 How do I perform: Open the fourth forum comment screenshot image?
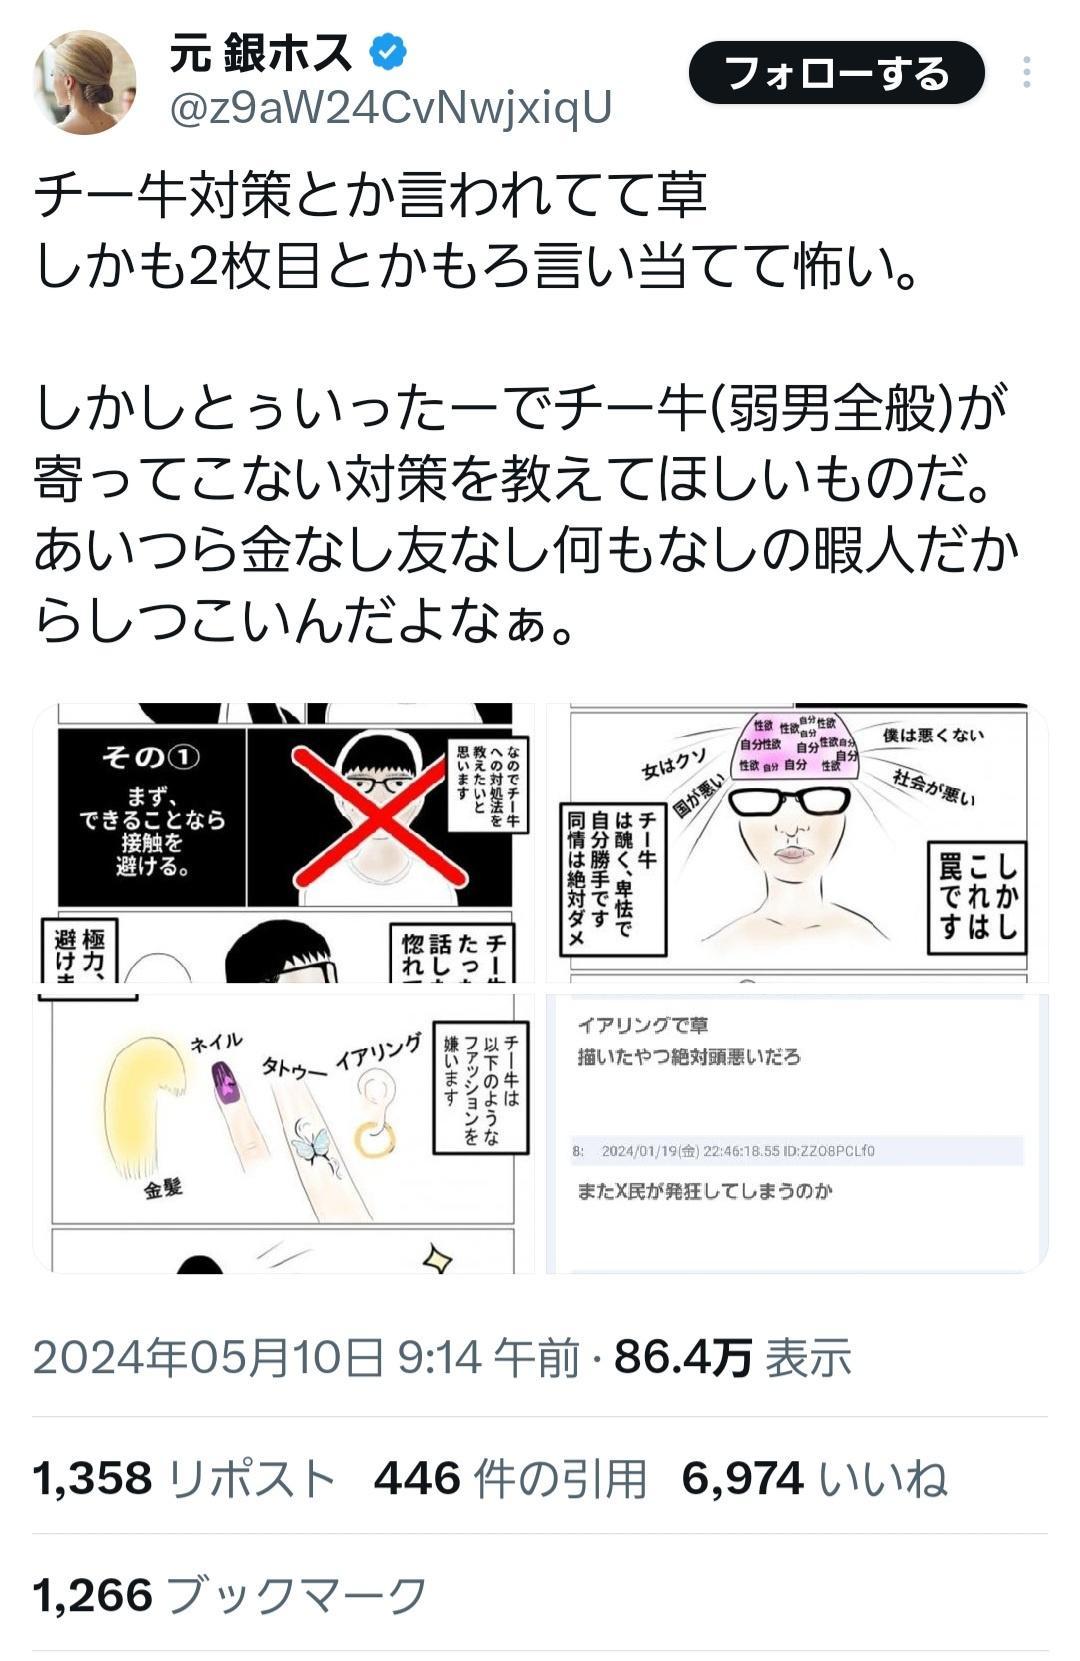(x=797, y=1132)
